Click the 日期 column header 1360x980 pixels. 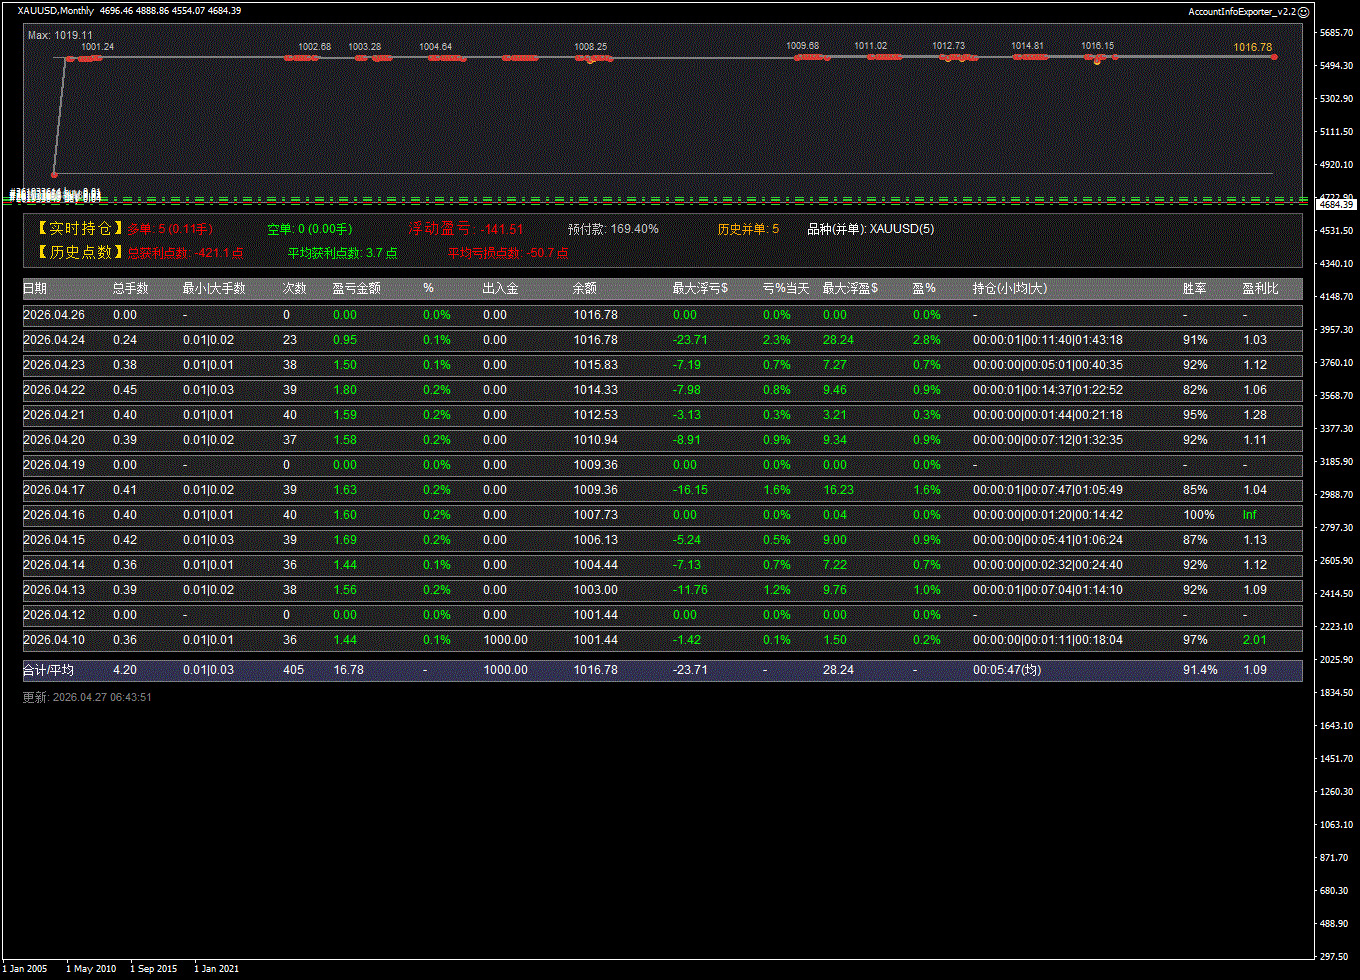(x=35, y=289)
